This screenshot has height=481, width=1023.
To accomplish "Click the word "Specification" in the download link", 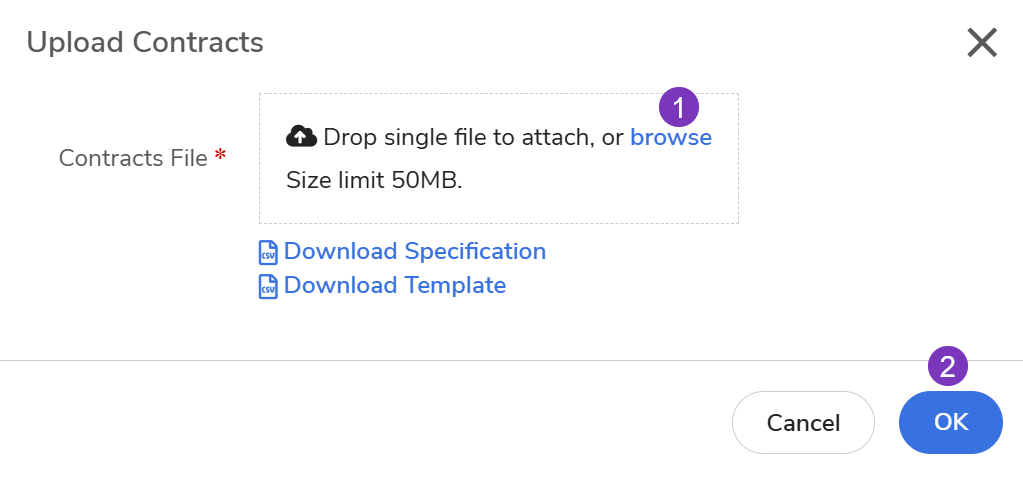I will pos(475,251).
